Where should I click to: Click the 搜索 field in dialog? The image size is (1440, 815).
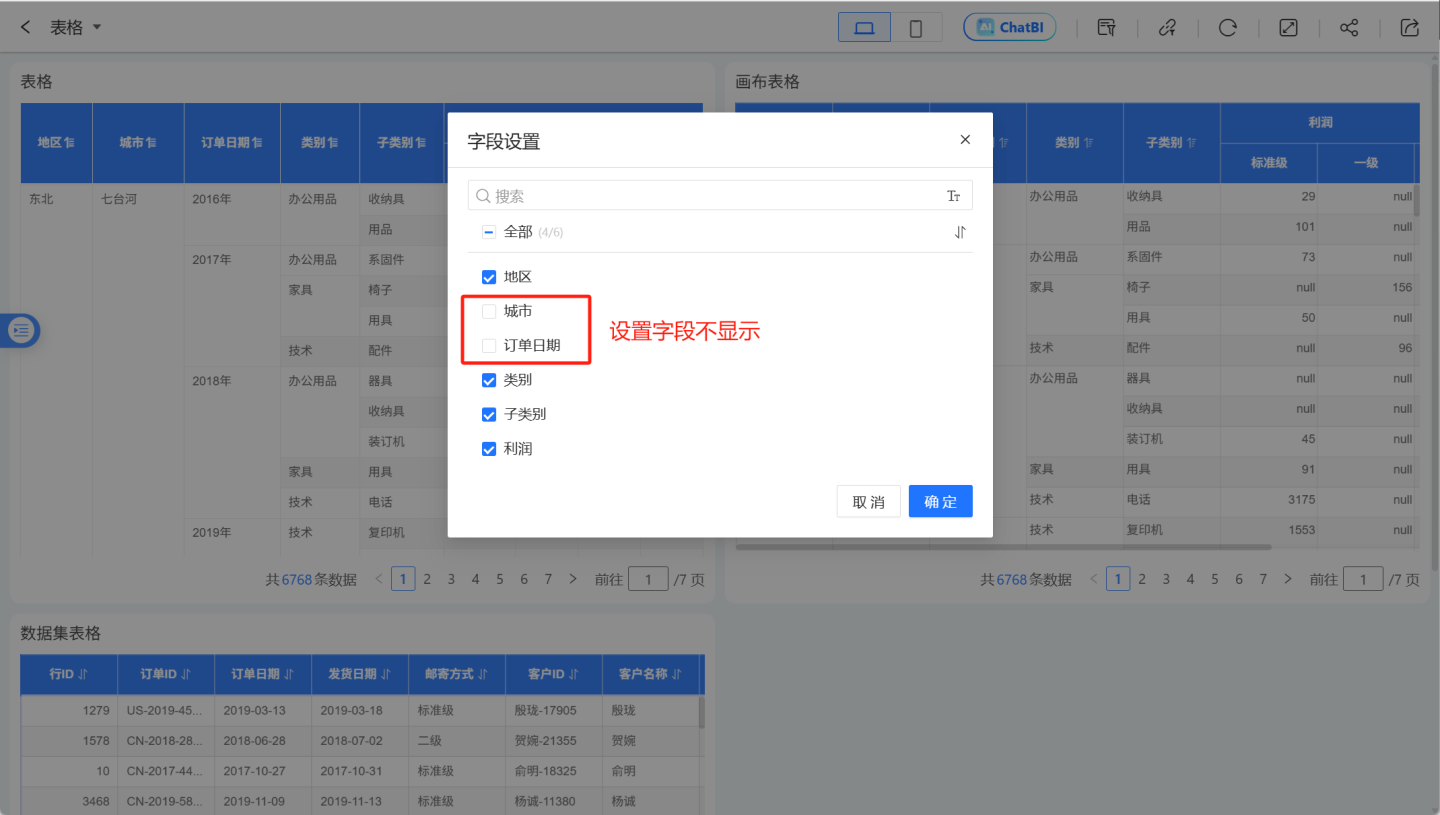[710, 196]
